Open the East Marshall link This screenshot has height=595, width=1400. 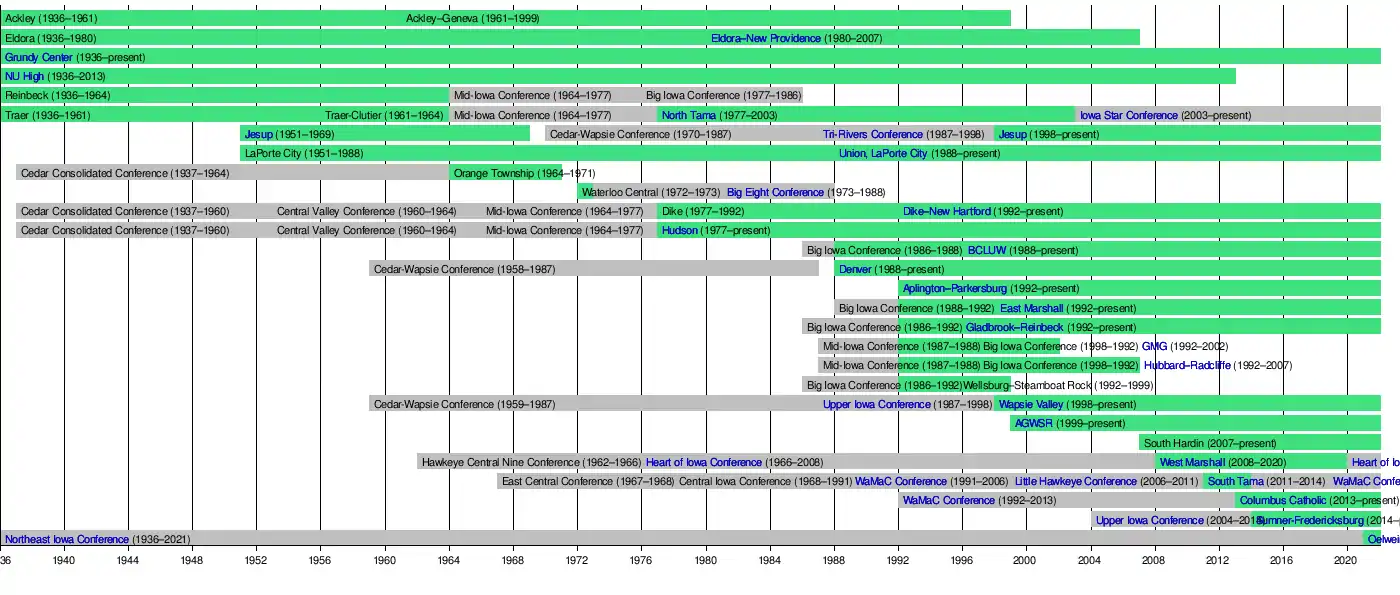(1031, 308)
